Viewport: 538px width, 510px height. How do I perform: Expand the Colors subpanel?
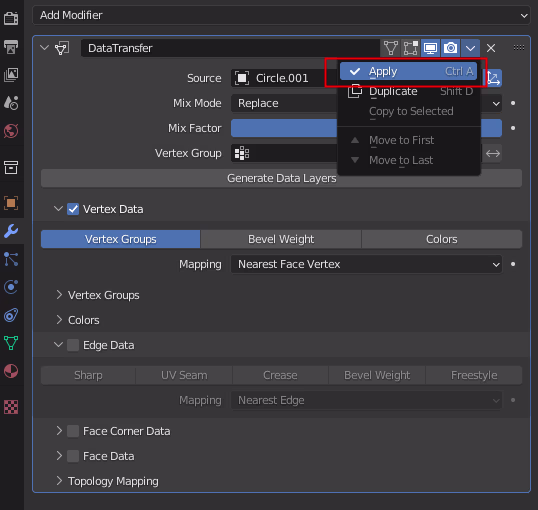pos(59,320)
